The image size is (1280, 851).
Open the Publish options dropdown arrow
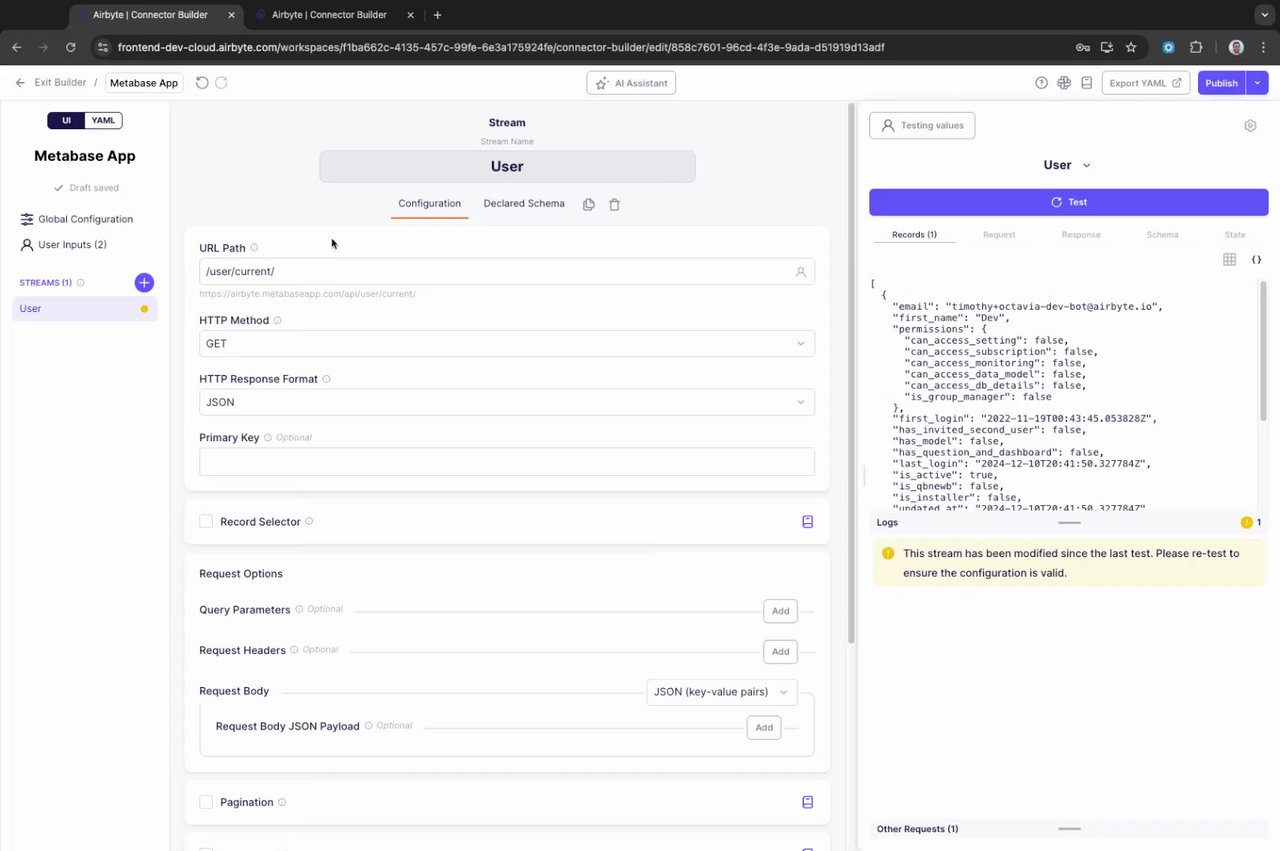(1258, 83)
